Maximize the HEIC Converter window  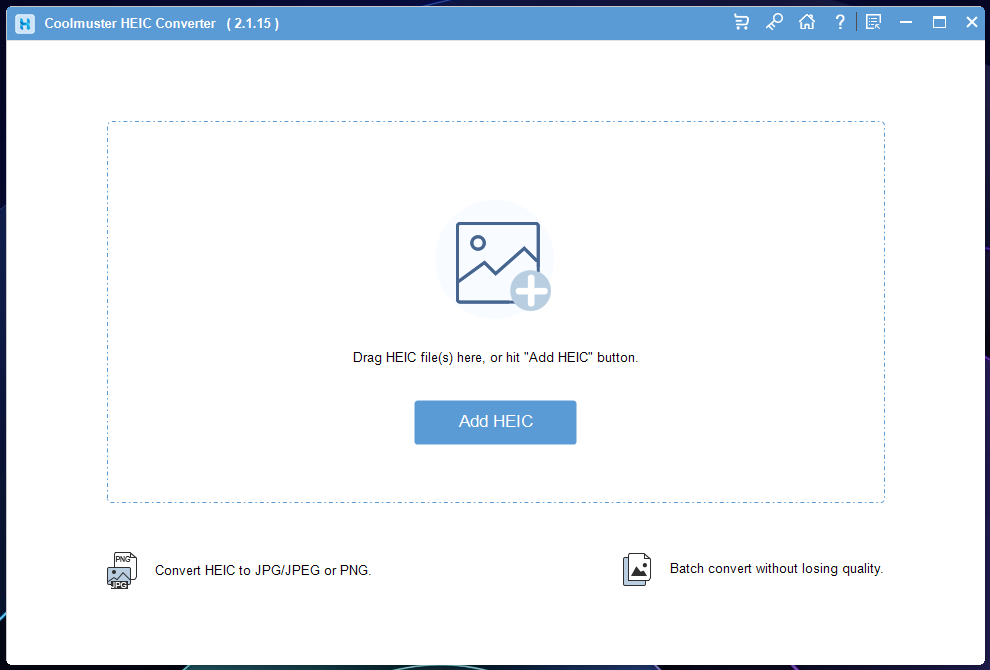[x=939, y=22]
